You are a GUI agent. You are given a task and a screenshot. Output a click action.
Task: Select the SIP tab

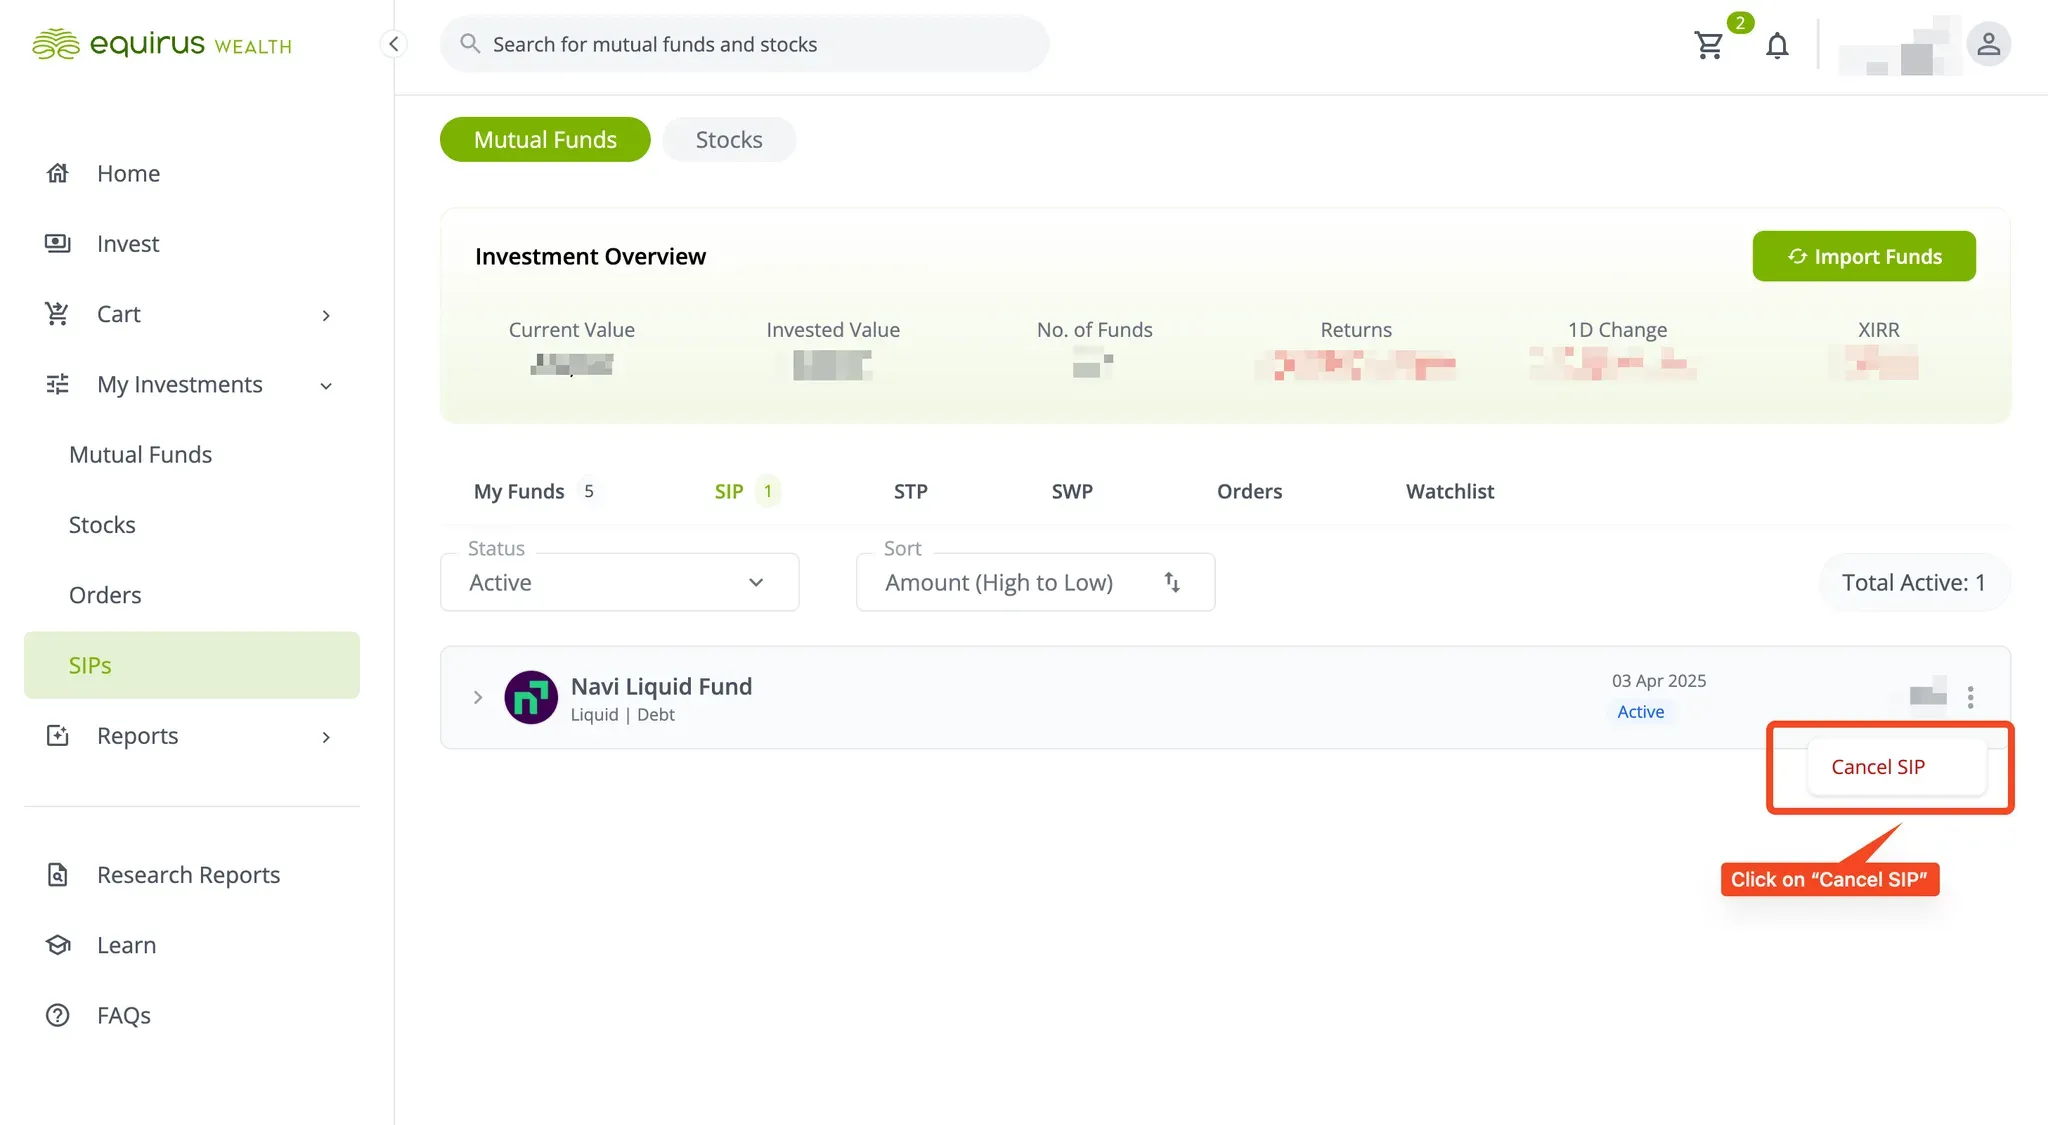pyautogui.click(x=745, y=491)
